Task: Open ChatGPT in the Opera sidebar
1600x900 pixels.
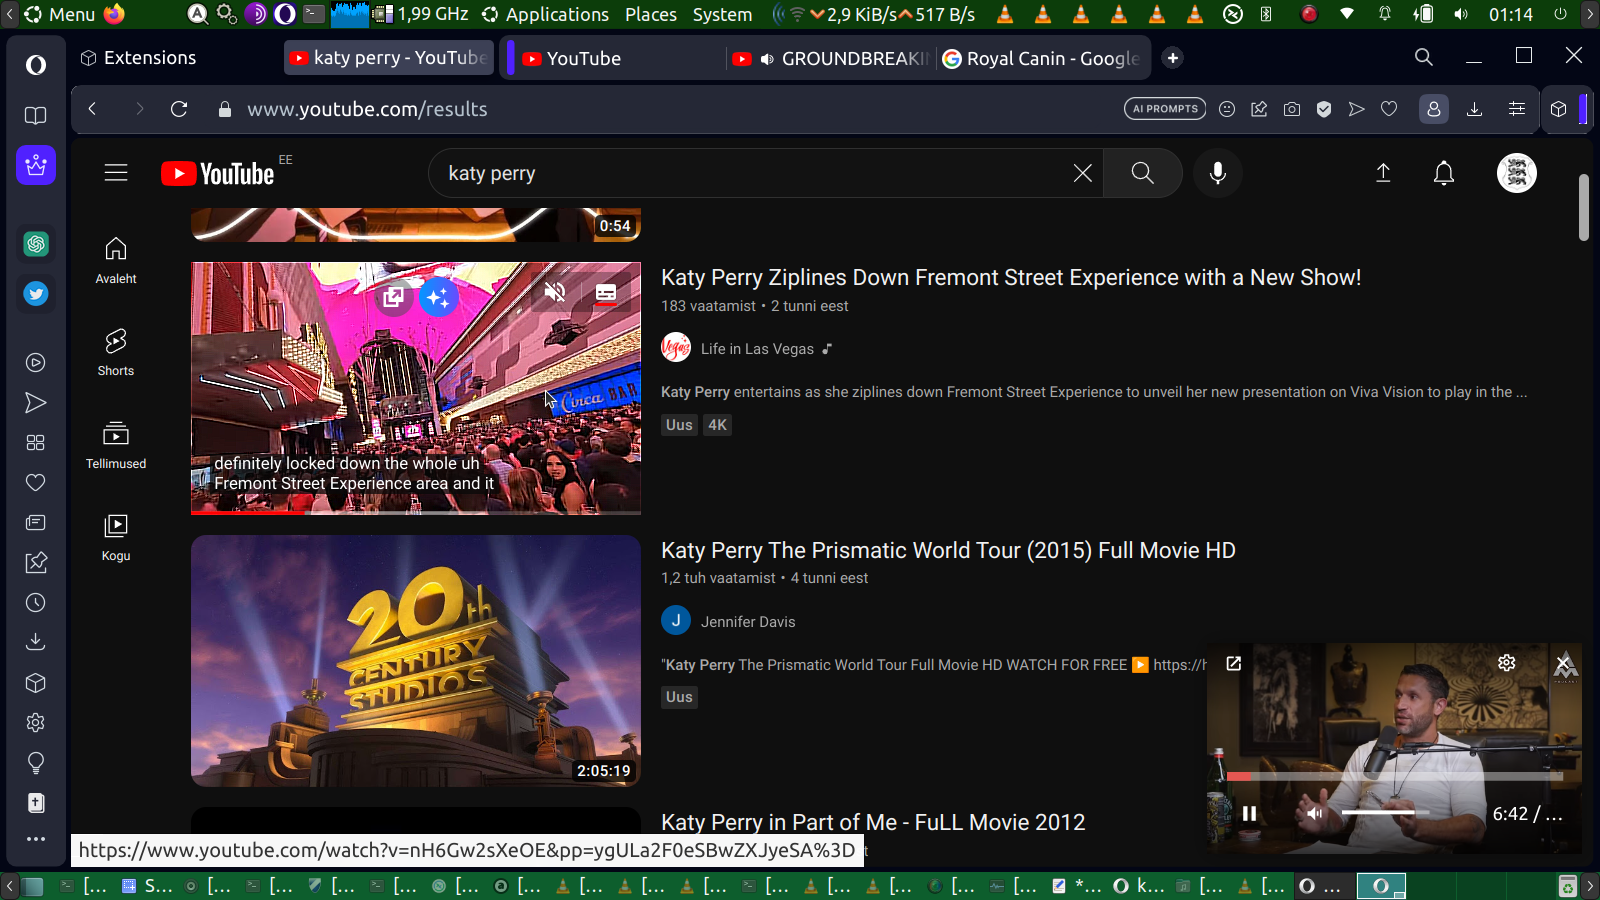Action: point(36,244)
